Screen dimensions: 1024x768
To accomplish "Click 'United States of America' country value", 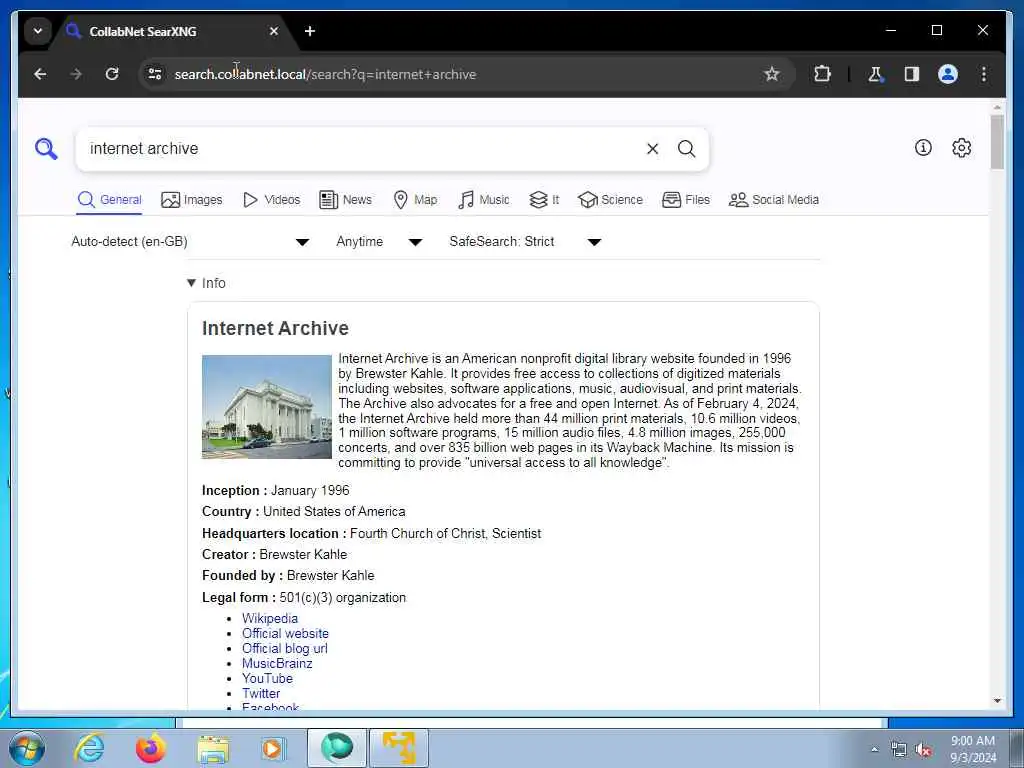I will (x=334, y=511).
